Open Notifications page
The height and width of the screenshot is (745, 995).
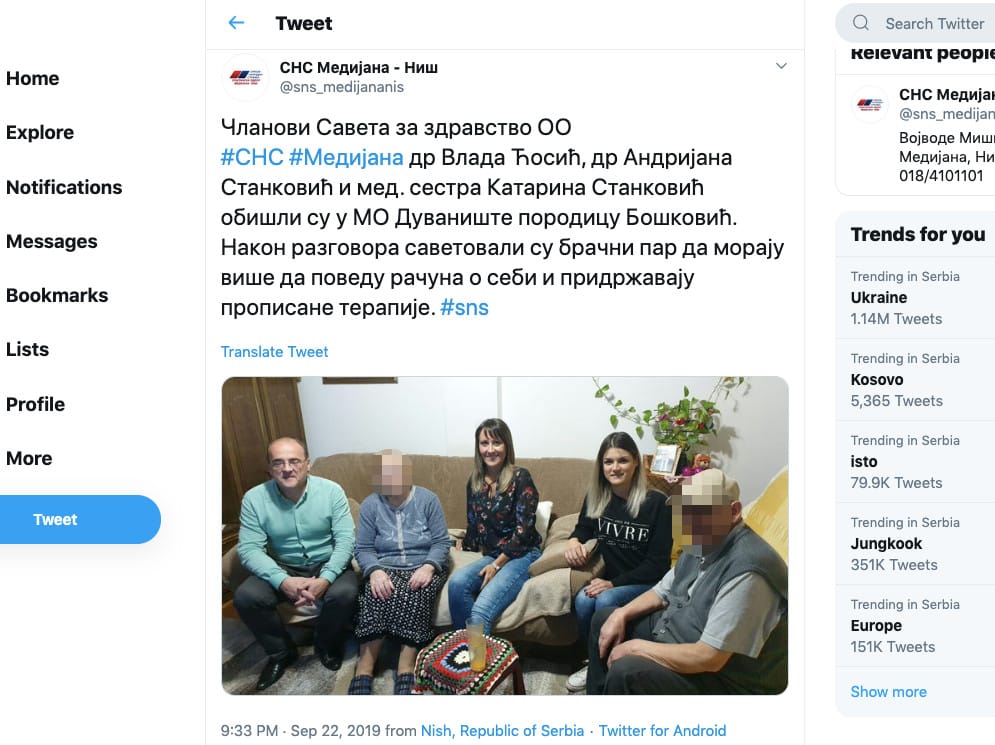click(64, 187)
